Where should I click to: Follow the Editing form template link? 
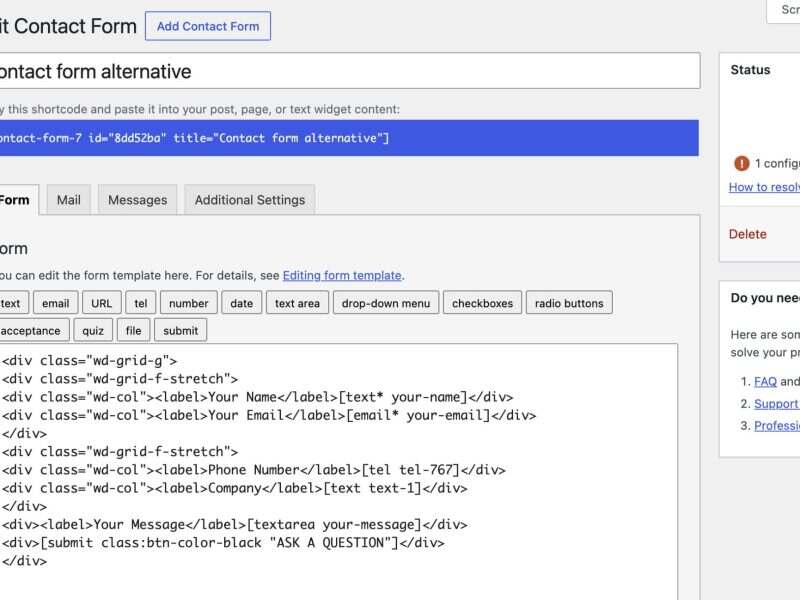point(342,276)
